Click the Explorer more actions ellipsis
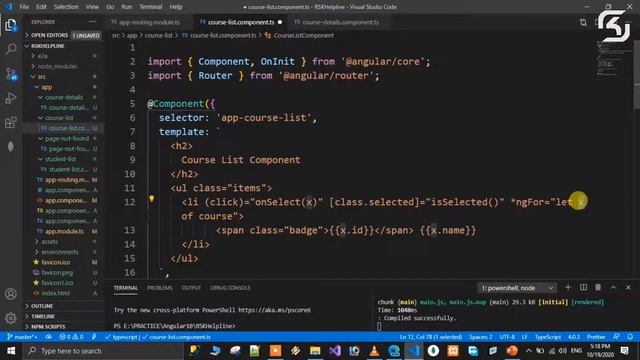 (92, 22)
